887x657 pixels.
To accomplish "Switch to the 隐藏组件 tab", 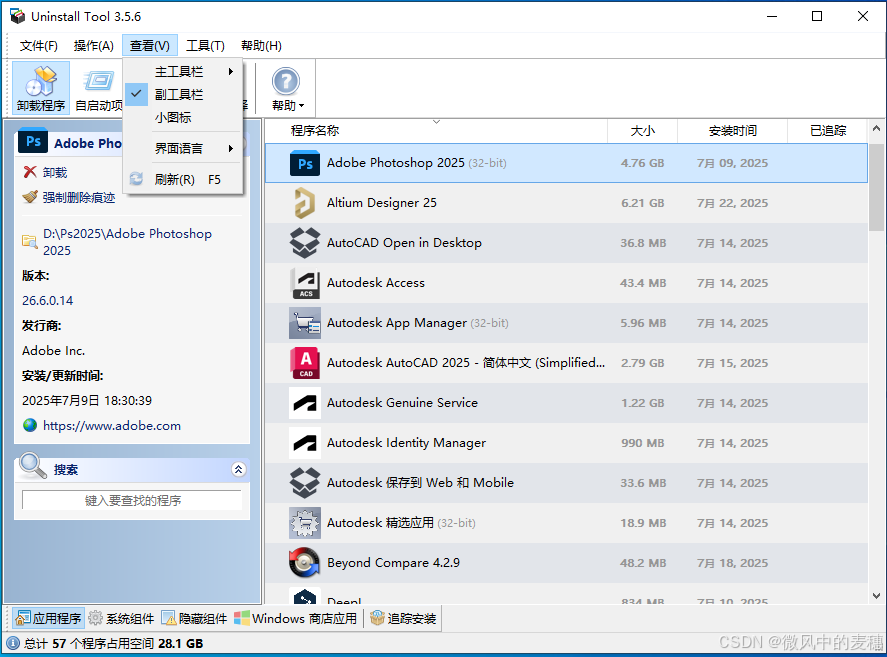I will [x=194, y=619].
